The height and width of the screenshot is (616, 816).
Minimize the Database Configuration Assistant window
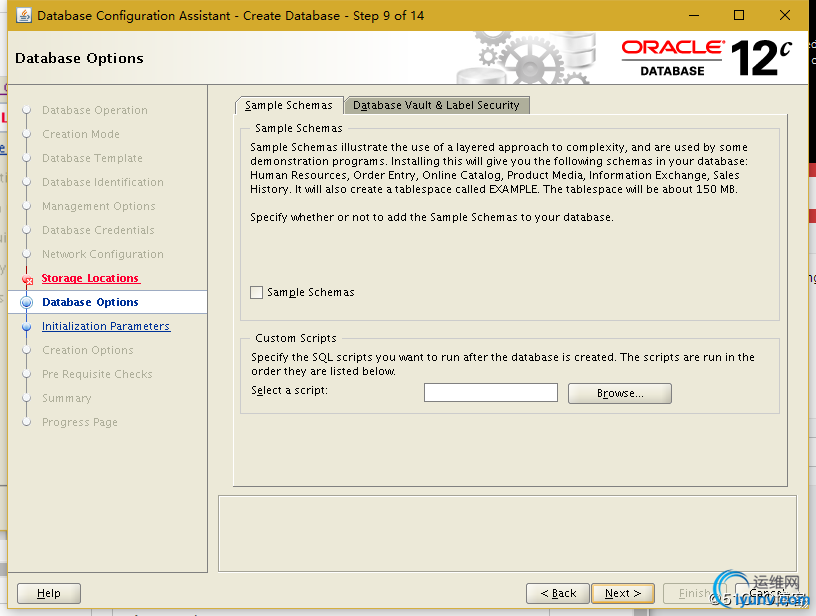tap(693, 15)
